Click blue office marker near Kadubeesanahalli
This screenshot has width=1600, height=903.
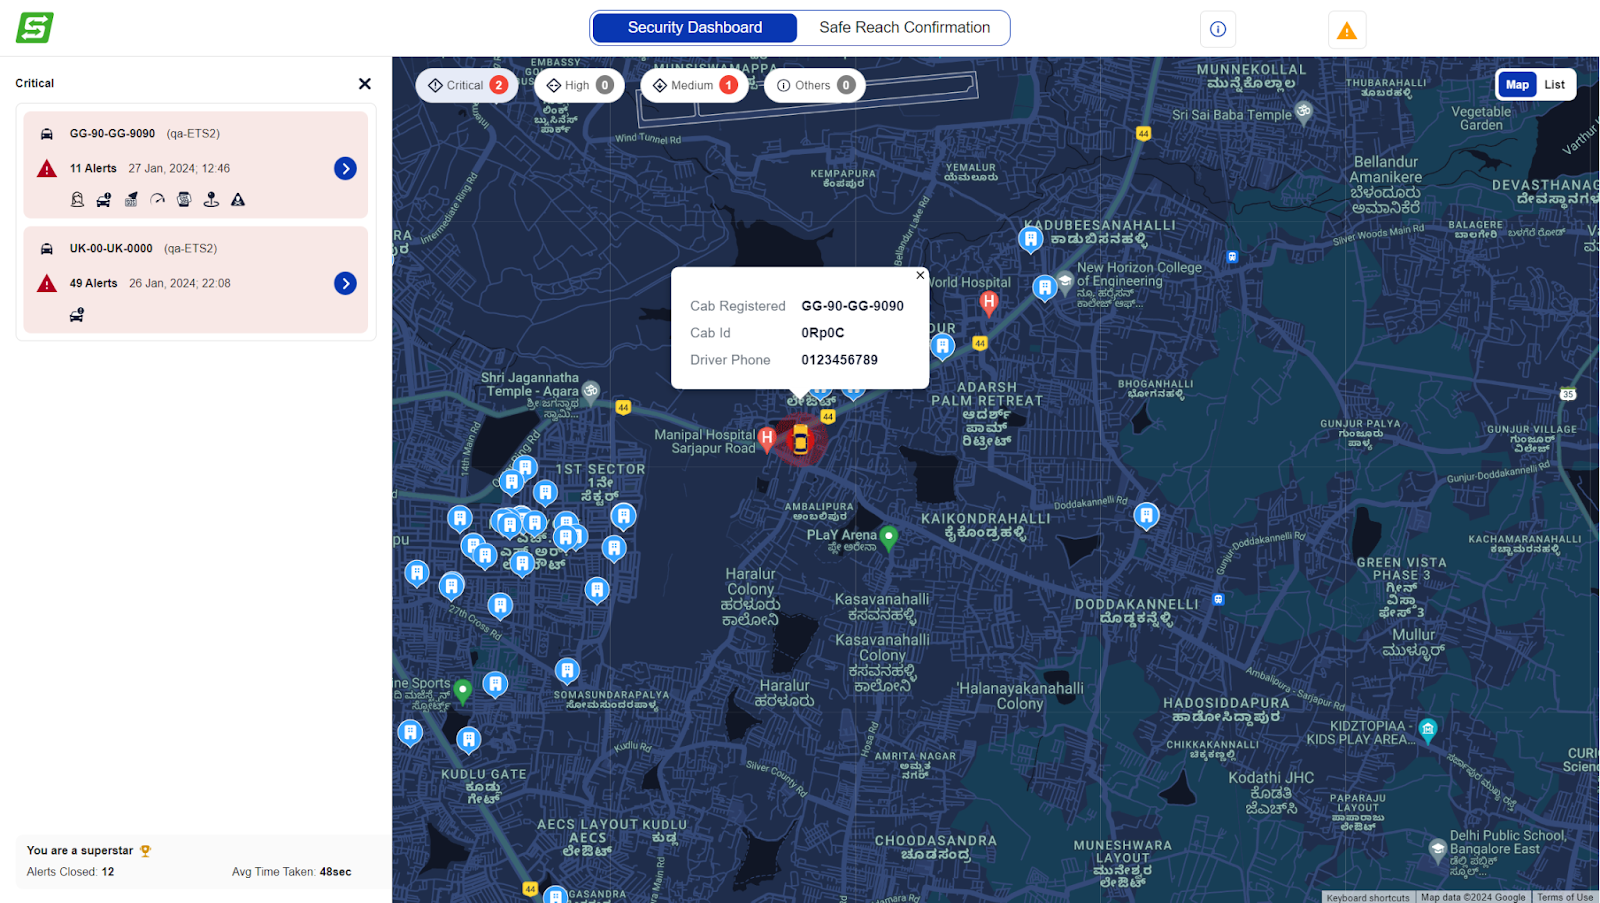tap(1030, 240)
